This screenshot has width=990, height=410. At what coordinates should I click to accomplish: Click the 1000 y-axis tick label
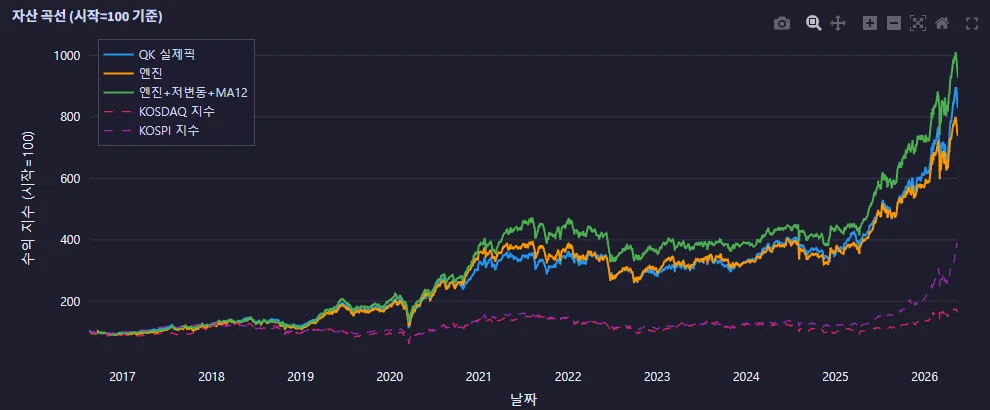point(69,56)
